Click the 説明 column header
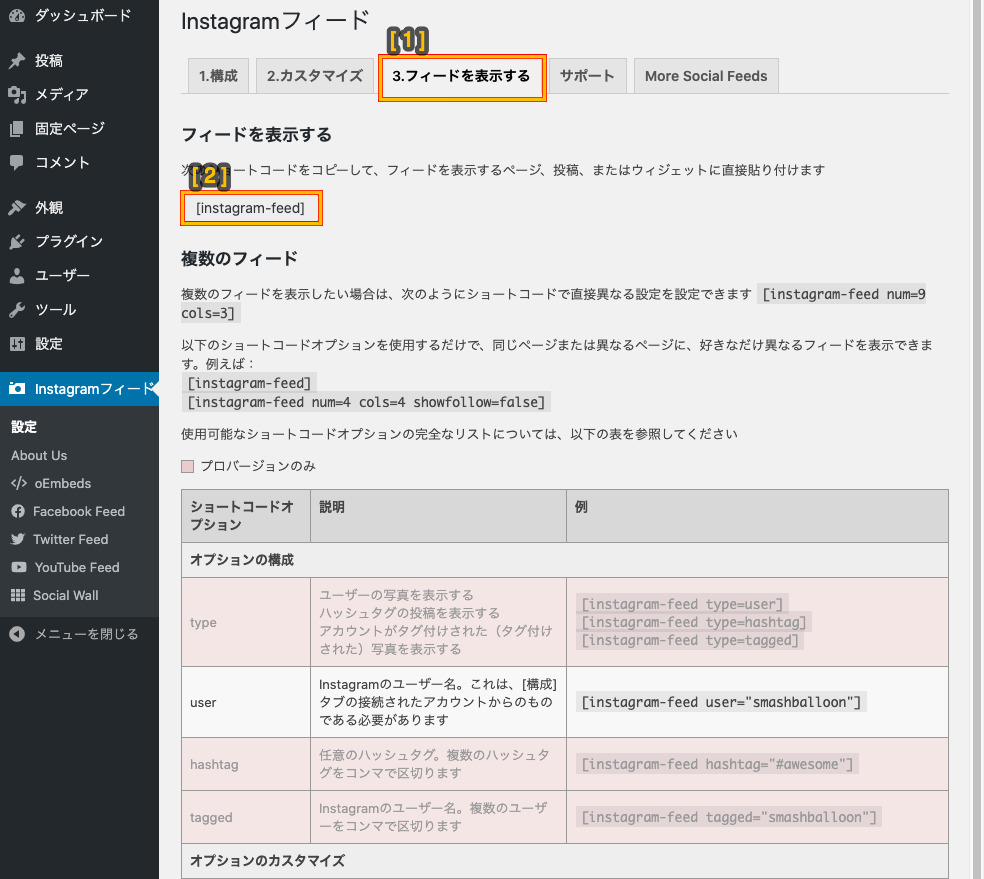The image size is (984, 879). [x=439, y=516]
